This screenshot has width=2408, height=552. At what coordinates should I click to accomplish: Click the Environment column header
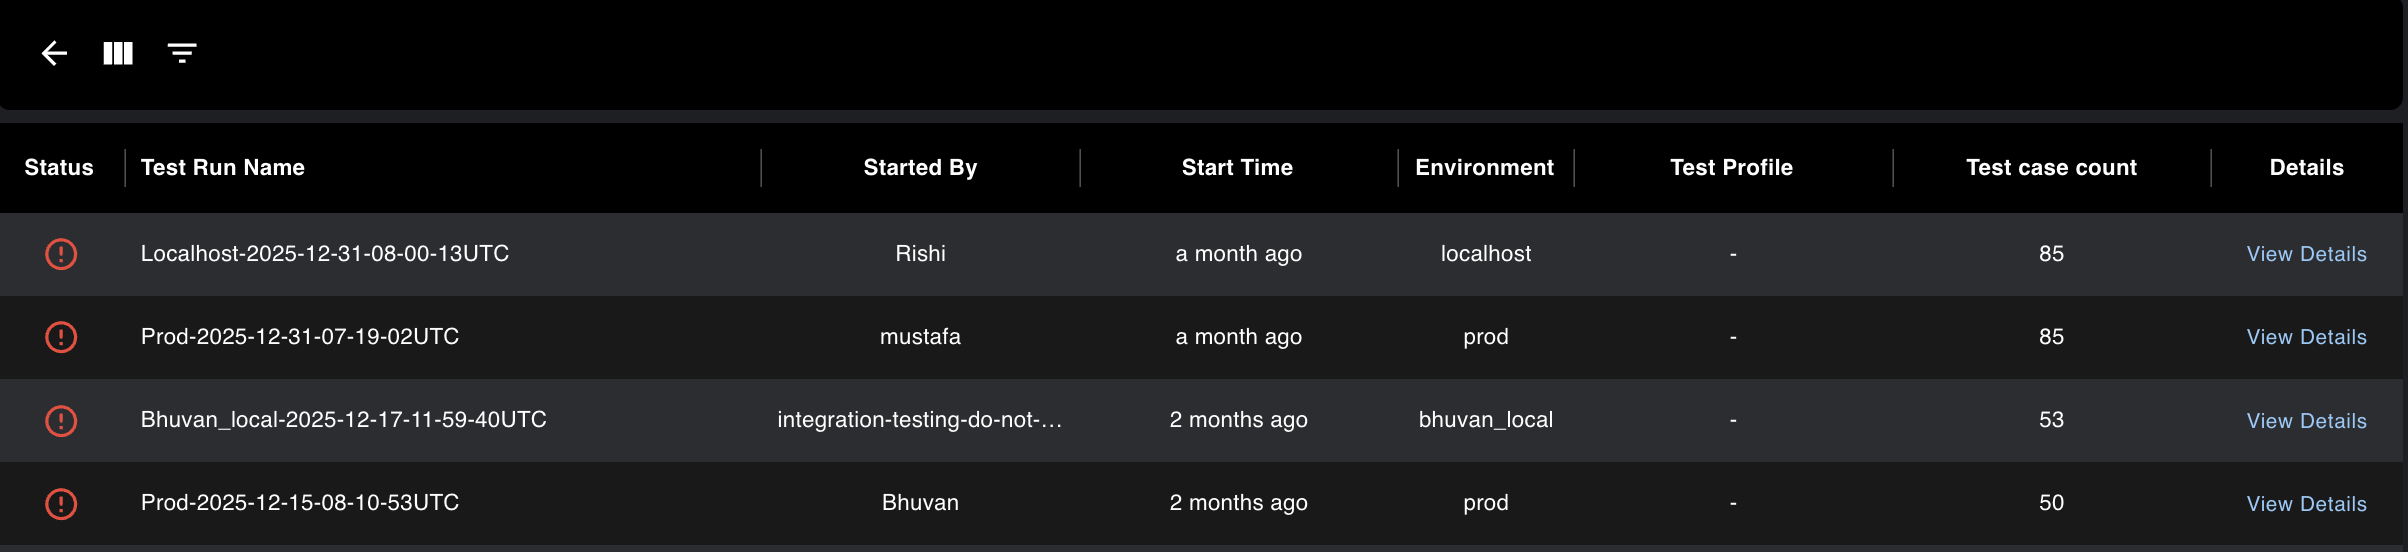tap(1484, 168)
